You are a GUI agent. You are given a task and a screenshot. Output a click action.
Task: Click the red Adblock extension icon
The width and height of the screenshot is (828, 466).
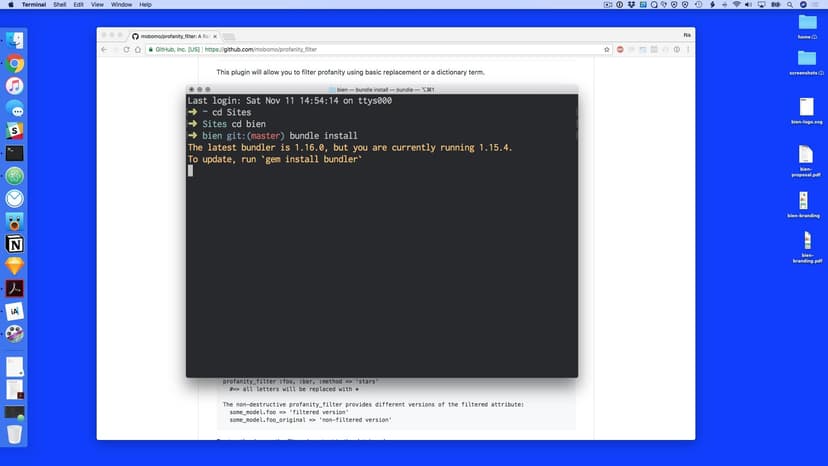coord(620,49)
